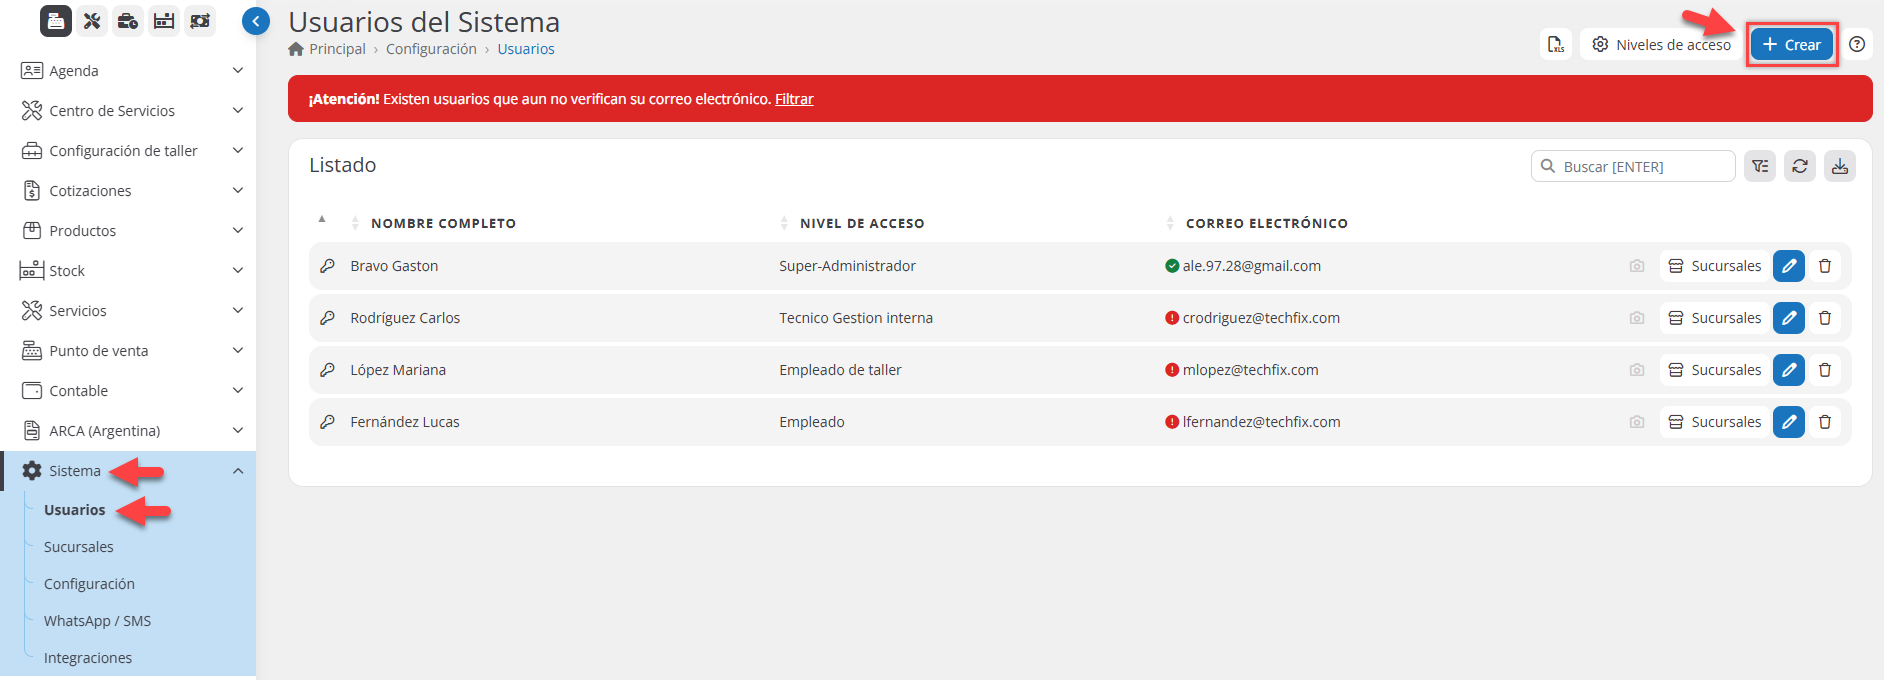Screen dimensions: 1884x680
Task: Click the stock shelves icon in top bar
Action: pyautogui.click(x=164, y=21)
